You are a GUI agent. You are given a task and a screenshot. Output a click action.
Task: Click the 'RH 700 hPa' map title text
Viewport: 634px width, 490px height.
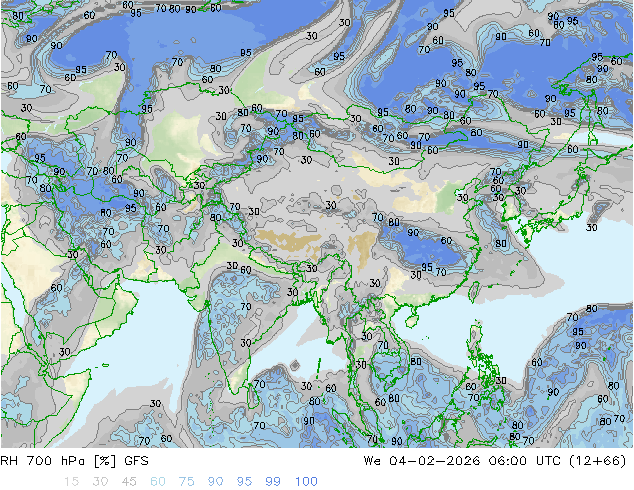click(x=43, y=461)
